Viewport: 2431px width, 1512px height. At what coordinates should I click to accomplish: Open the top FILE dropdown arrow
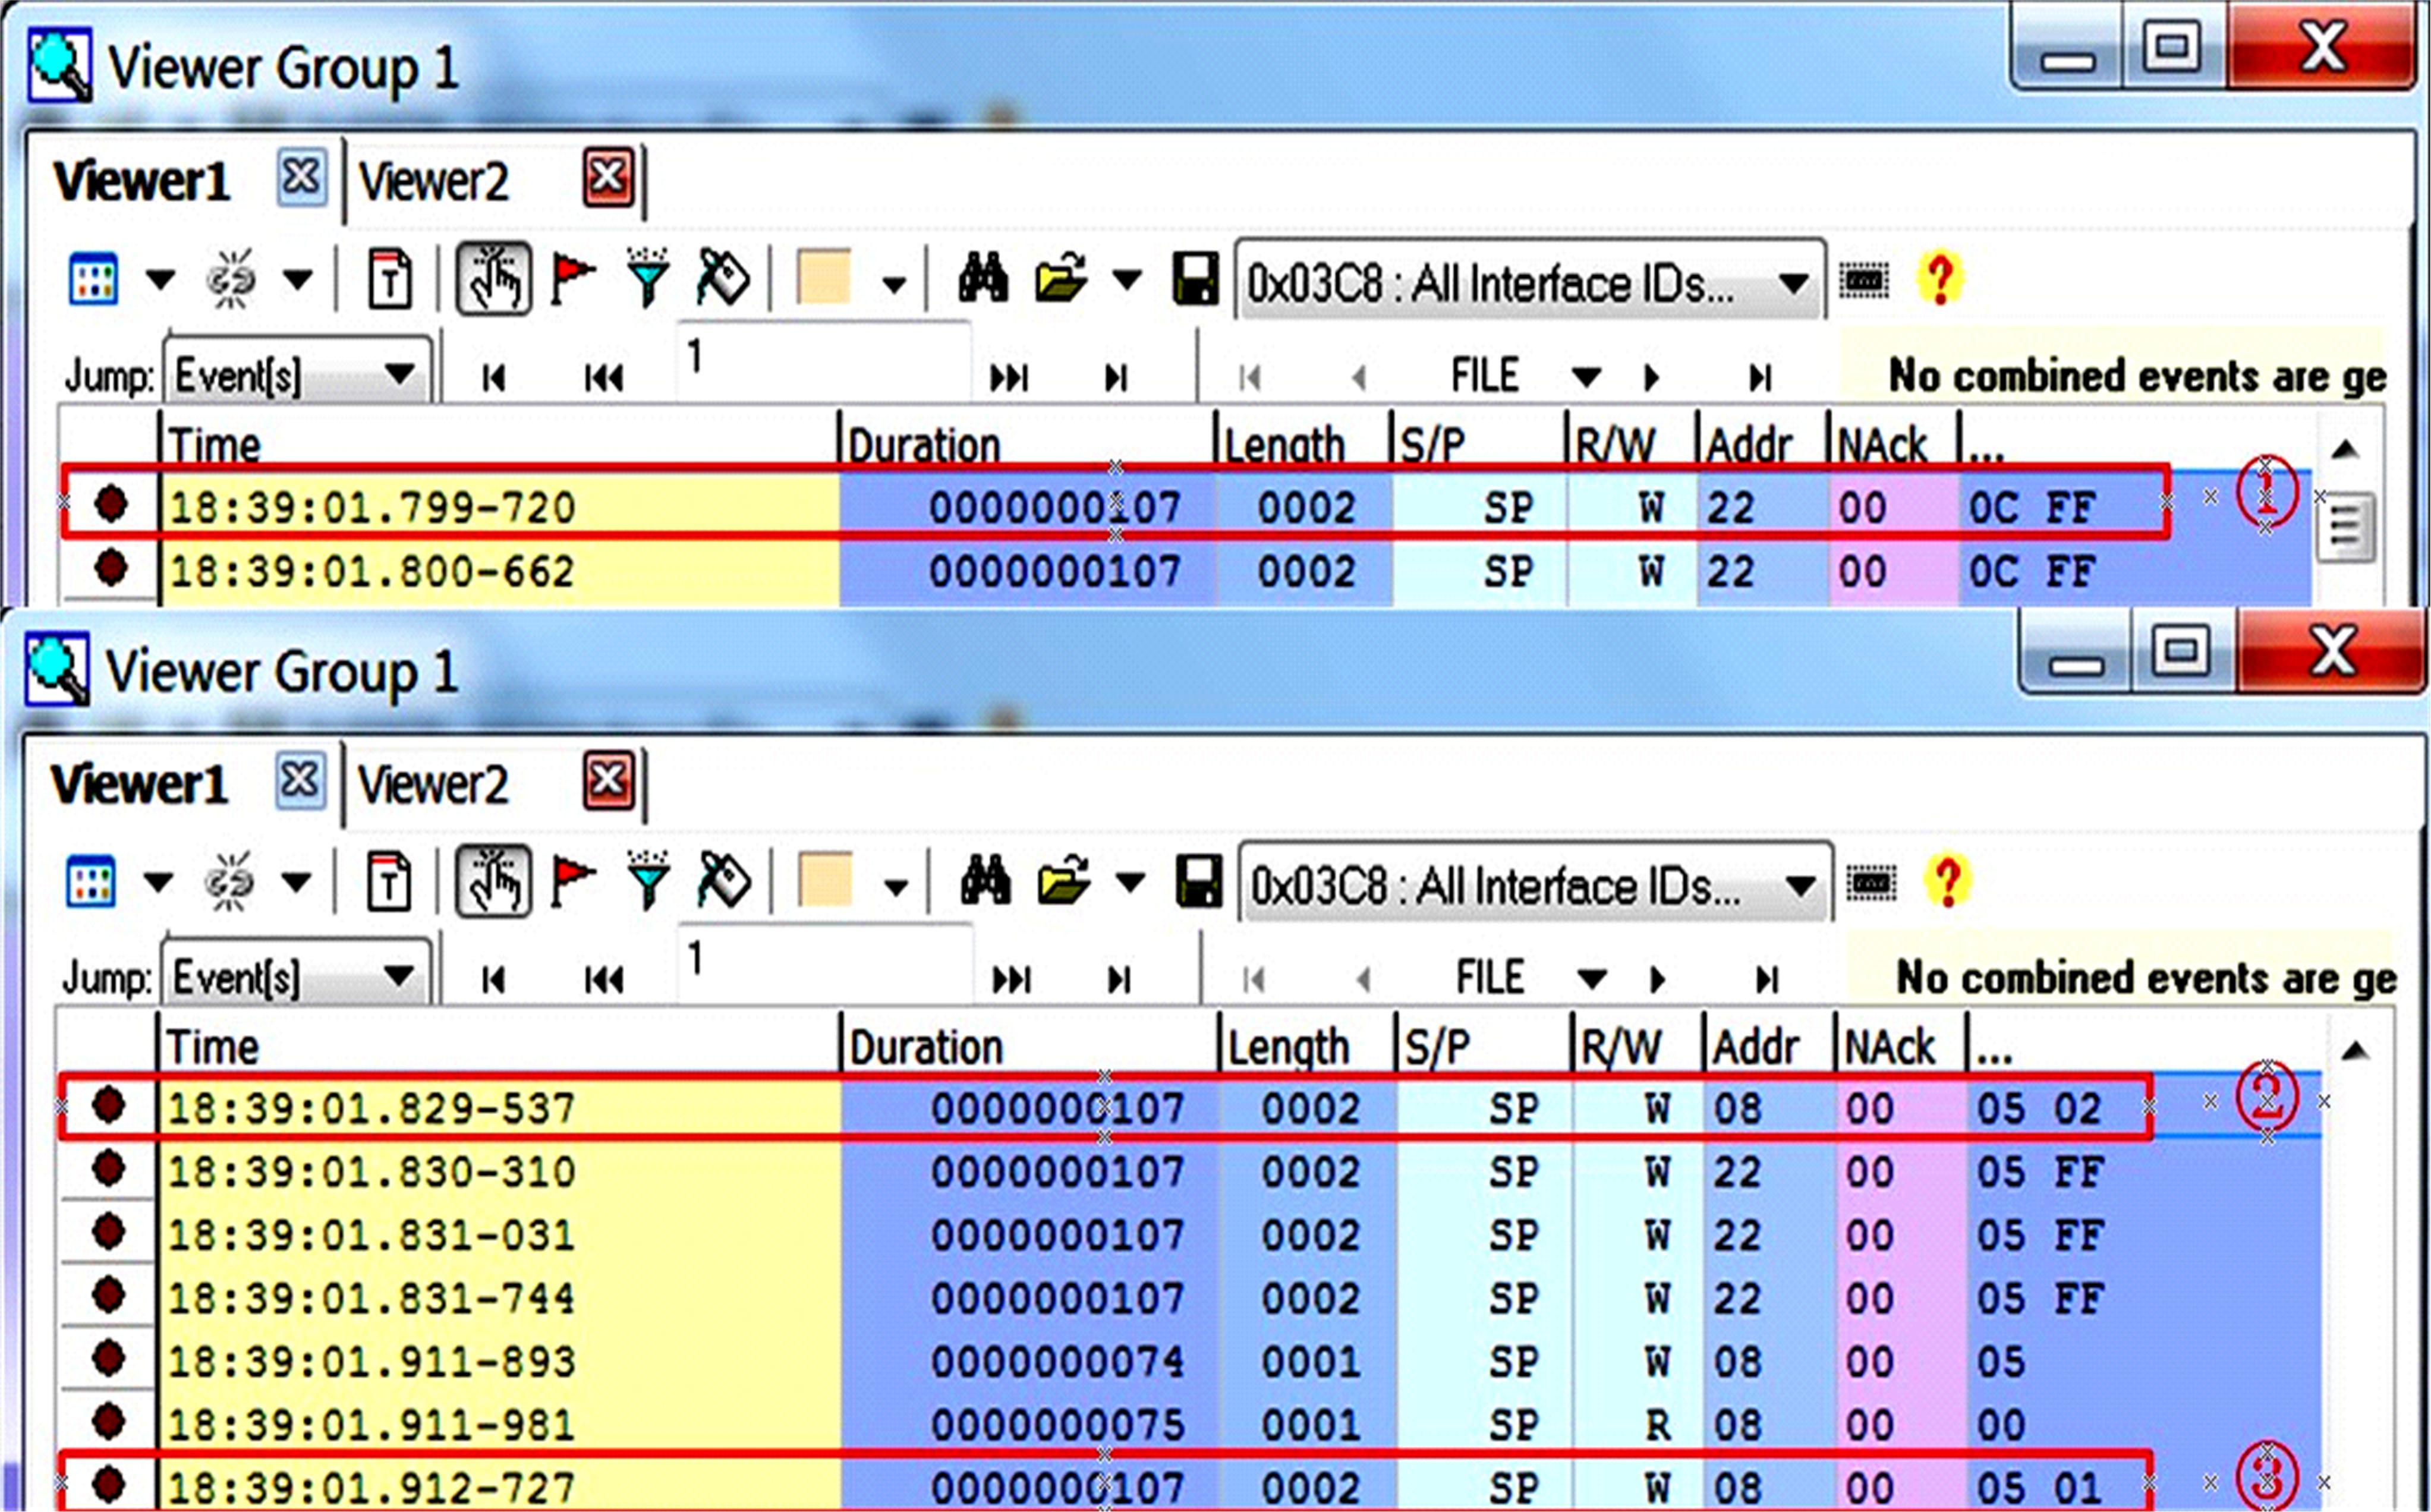click(1586, 377)
